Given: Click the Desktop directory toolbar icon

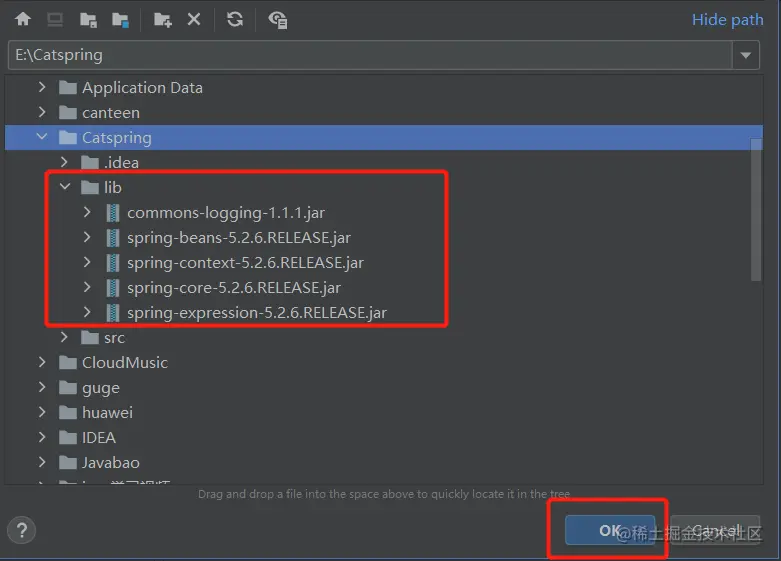Looking at the screenshot, I should coord(55,19).
